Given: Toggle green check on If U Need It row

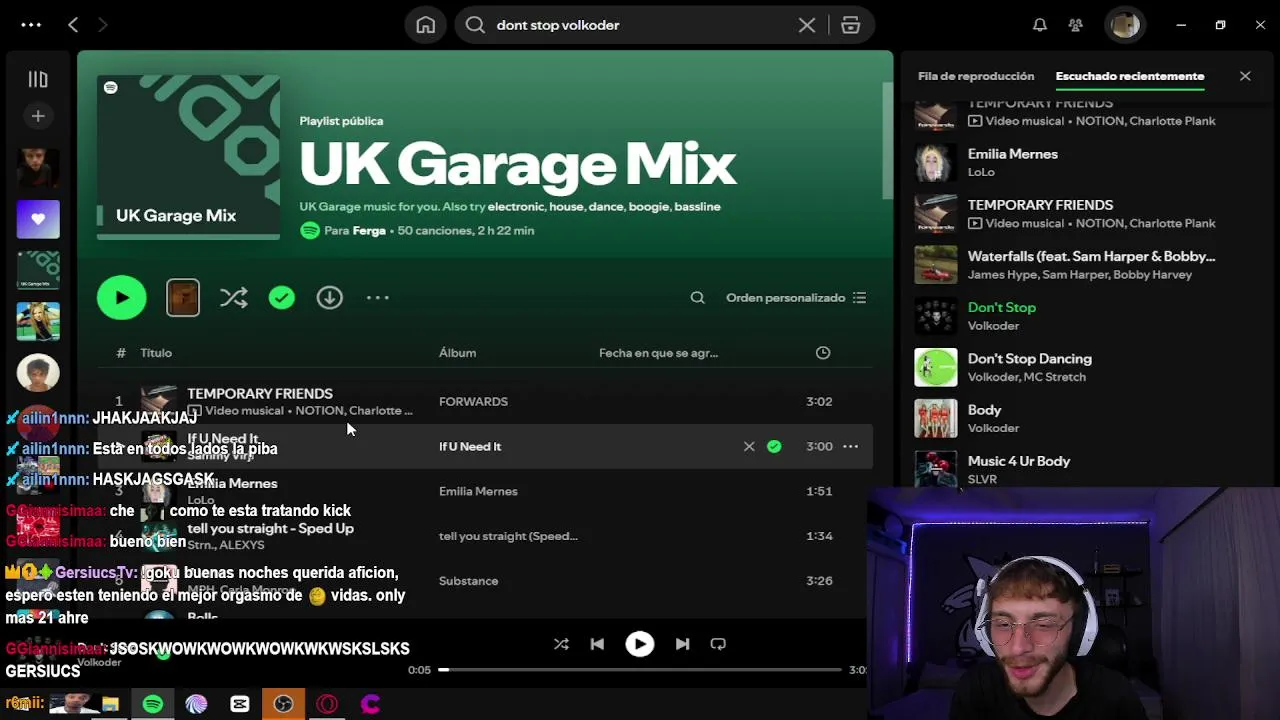Looking at the screenshot, I should pyautogui.click(x=774, y=446).
